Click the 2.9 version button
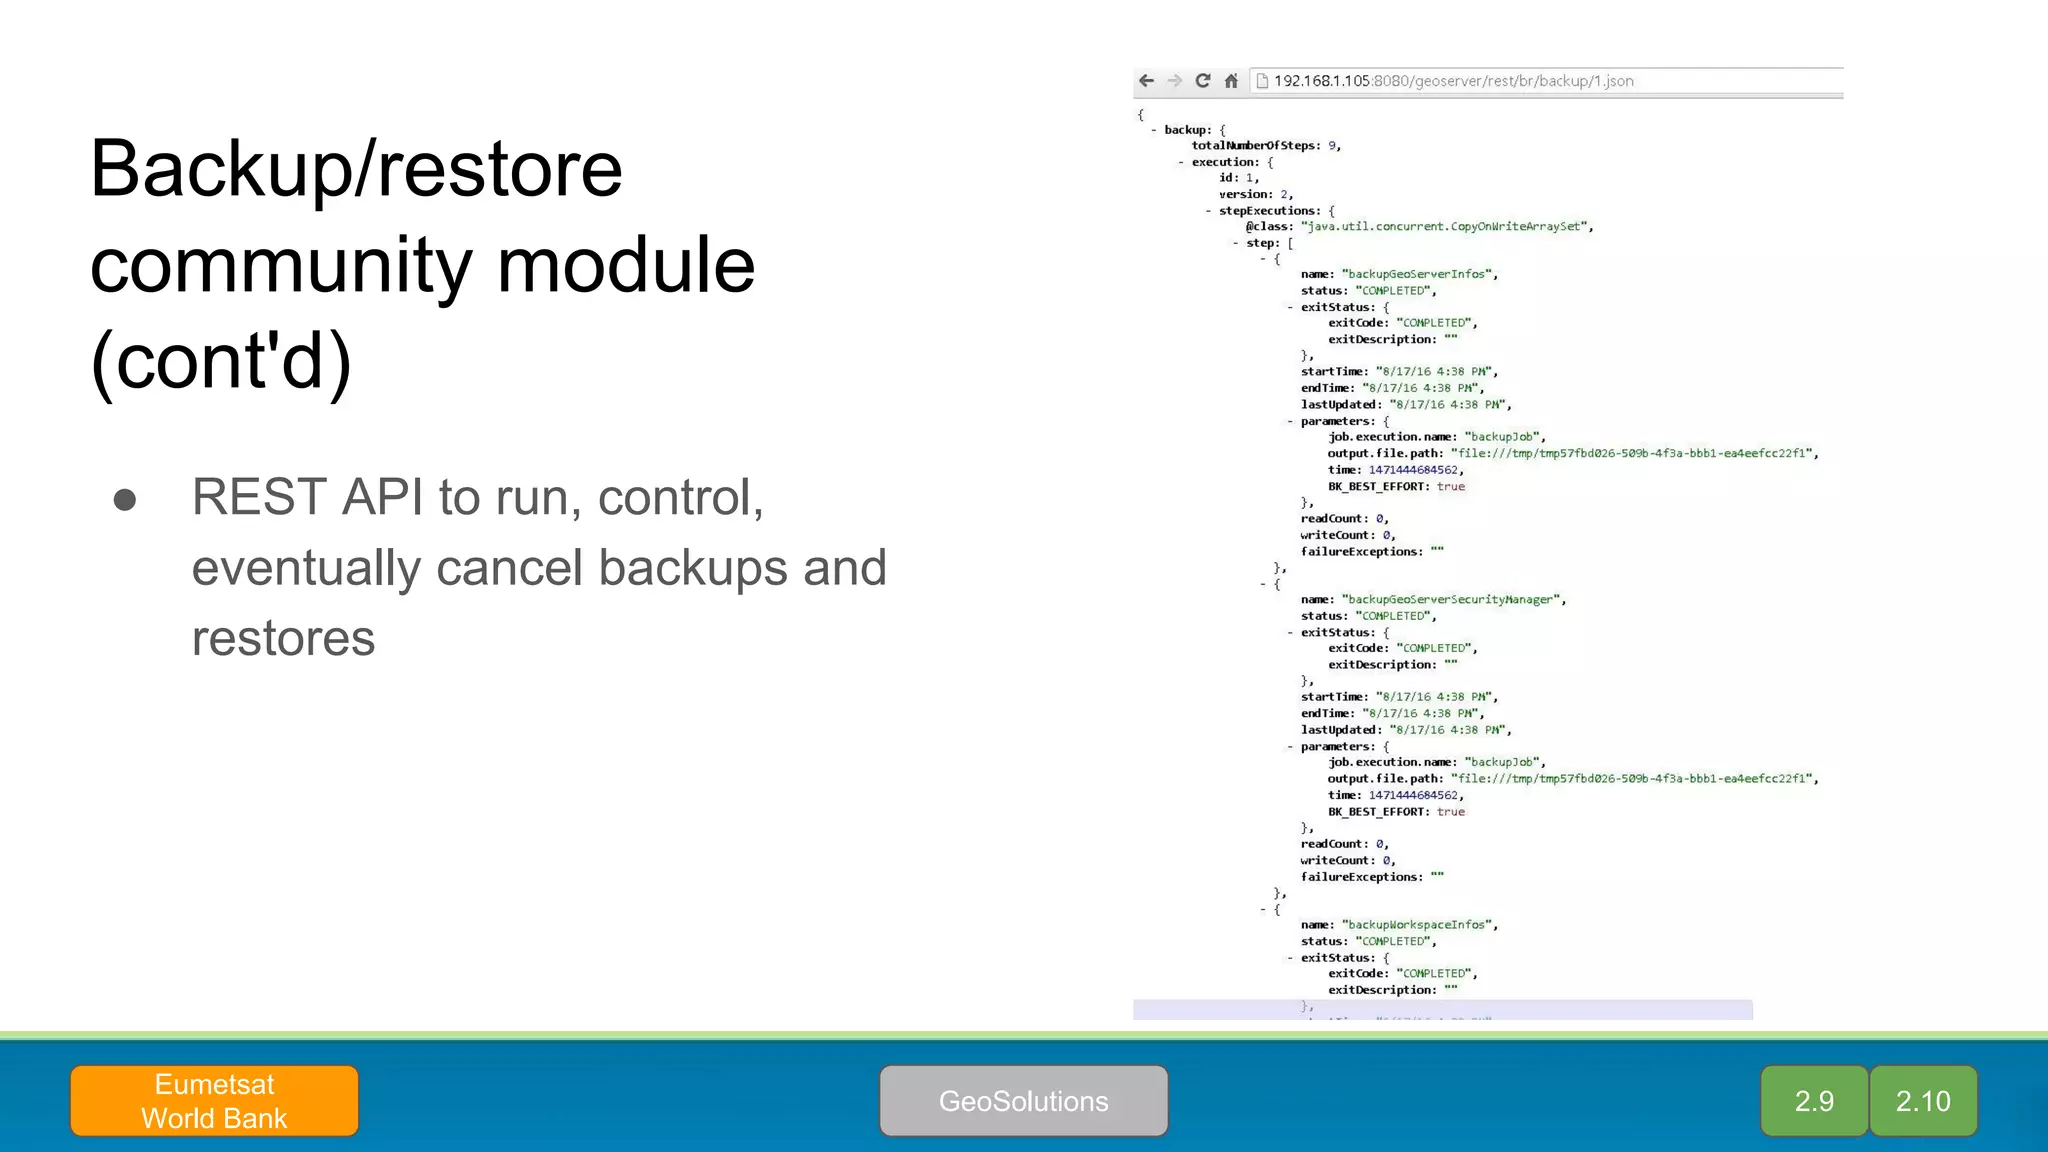The image size is (2048, 1152). pyautogui.click(x=1814, y=1101)
